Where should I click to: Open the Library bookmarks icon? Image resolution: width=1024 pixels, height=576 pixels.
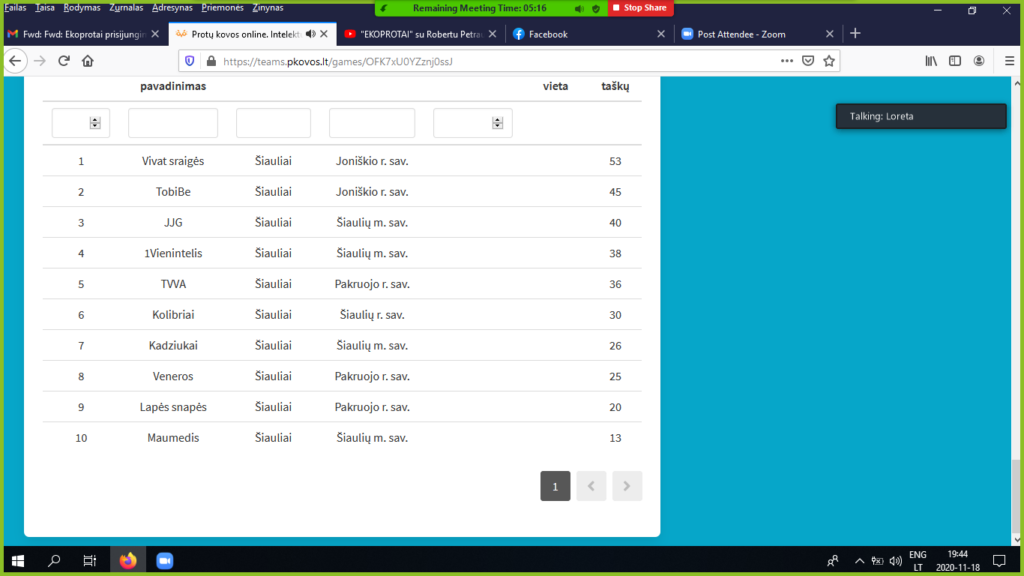click(931, 61)
